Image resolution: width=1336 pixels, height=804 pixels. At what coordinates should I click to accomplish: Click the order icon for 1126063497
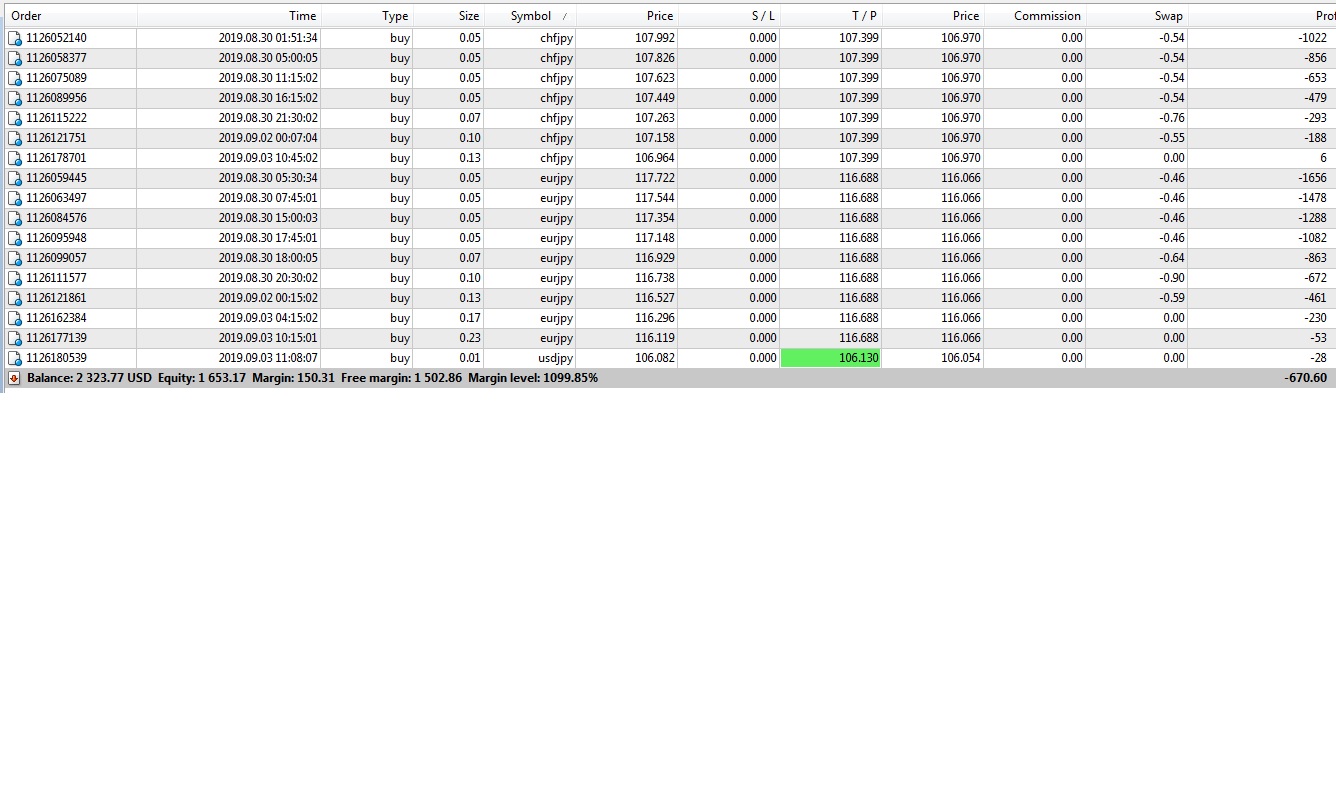click(x=15, y=198)
